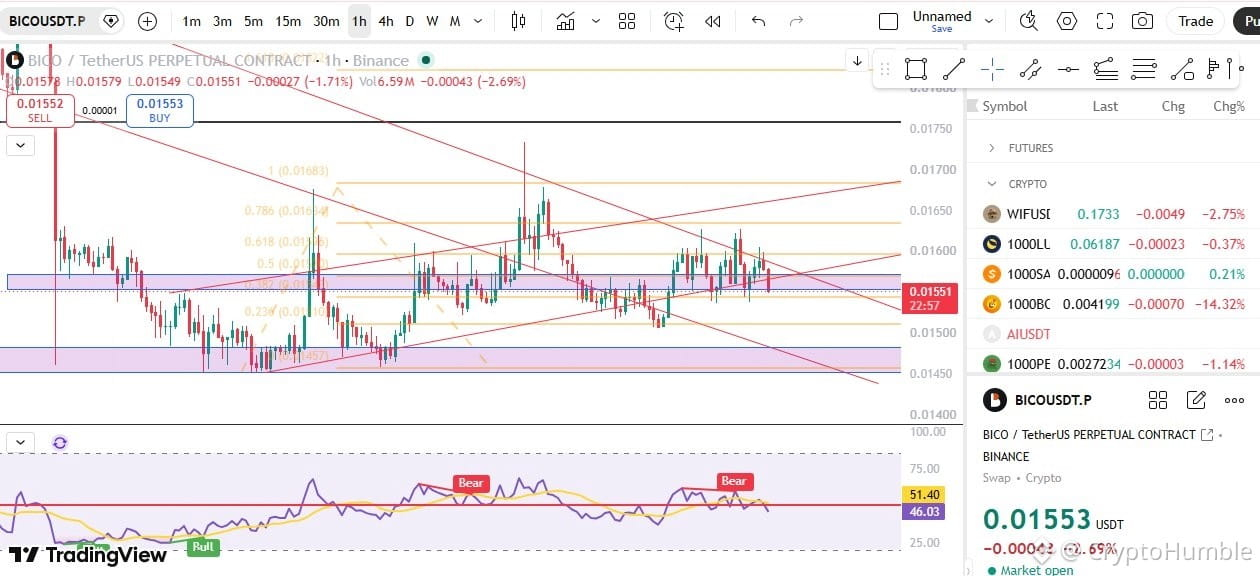Switch to the monthly M timeframe
The image size is (1260, 576).
(x=455, y=21)
